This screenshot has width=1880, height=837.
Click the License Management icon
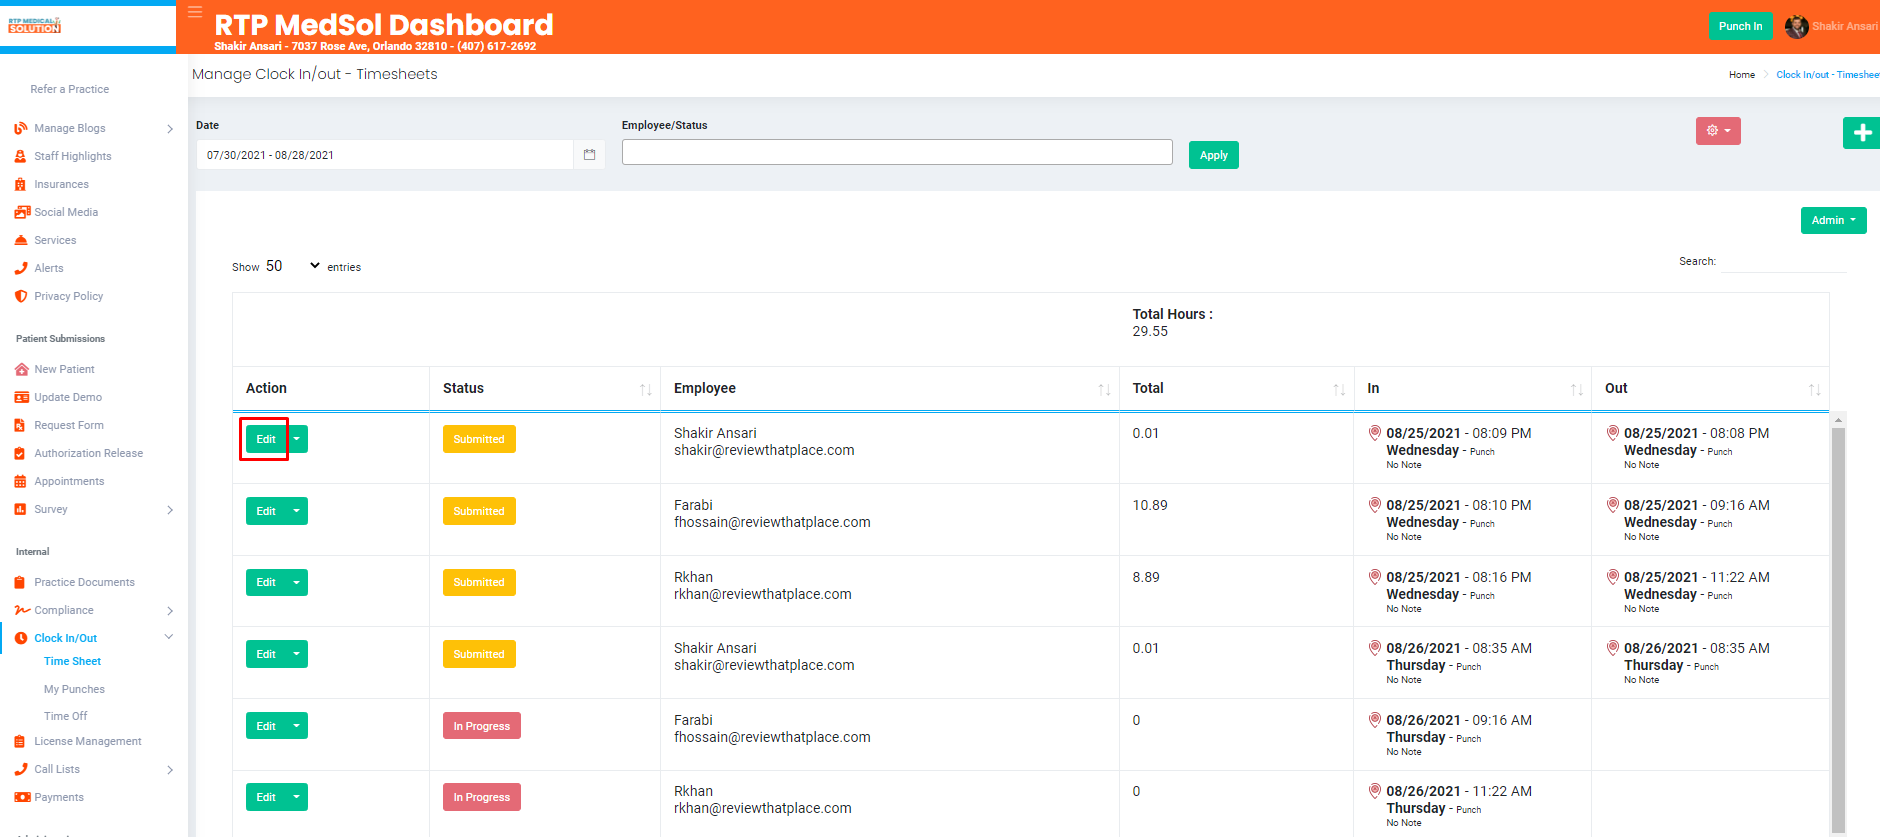tap(21, 741)
